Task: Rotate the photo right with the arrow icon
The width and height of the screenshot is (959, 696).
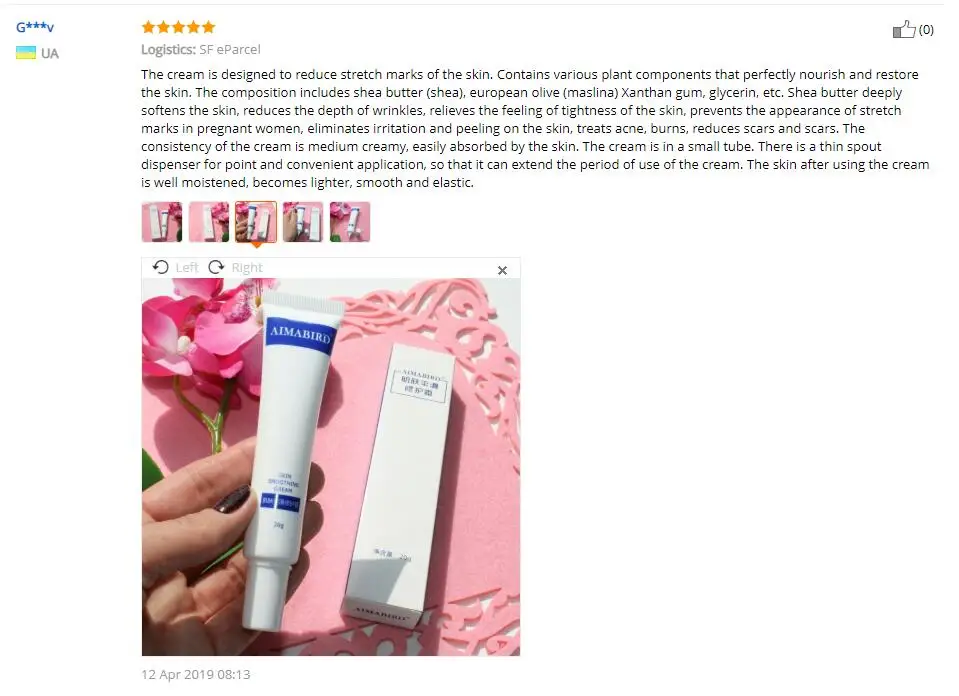Action: pos(217,267)
